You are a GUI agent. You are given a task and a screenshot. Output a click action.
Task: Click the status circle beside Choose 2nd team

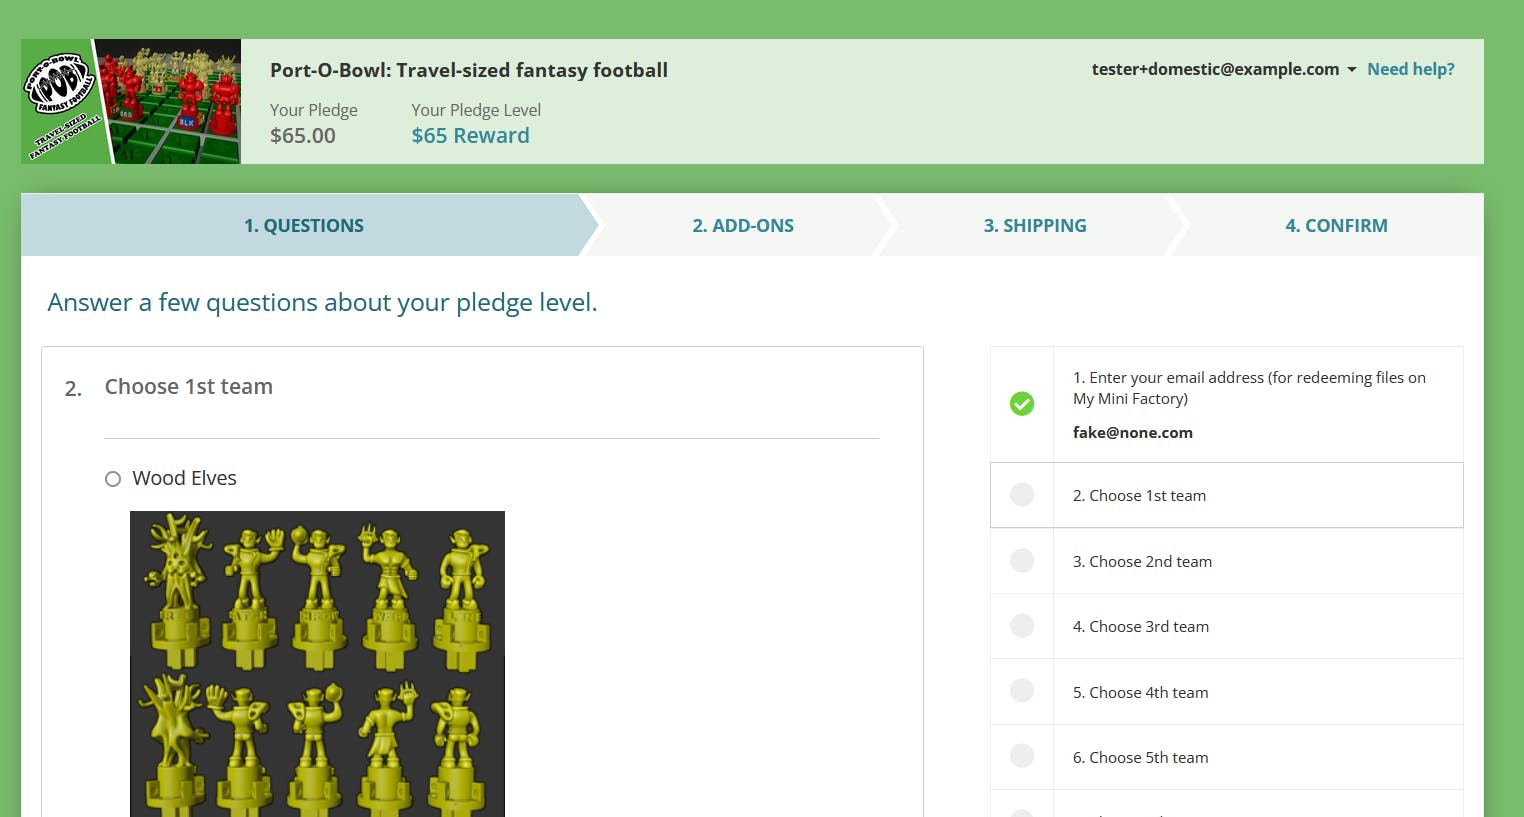[1022, 561]
